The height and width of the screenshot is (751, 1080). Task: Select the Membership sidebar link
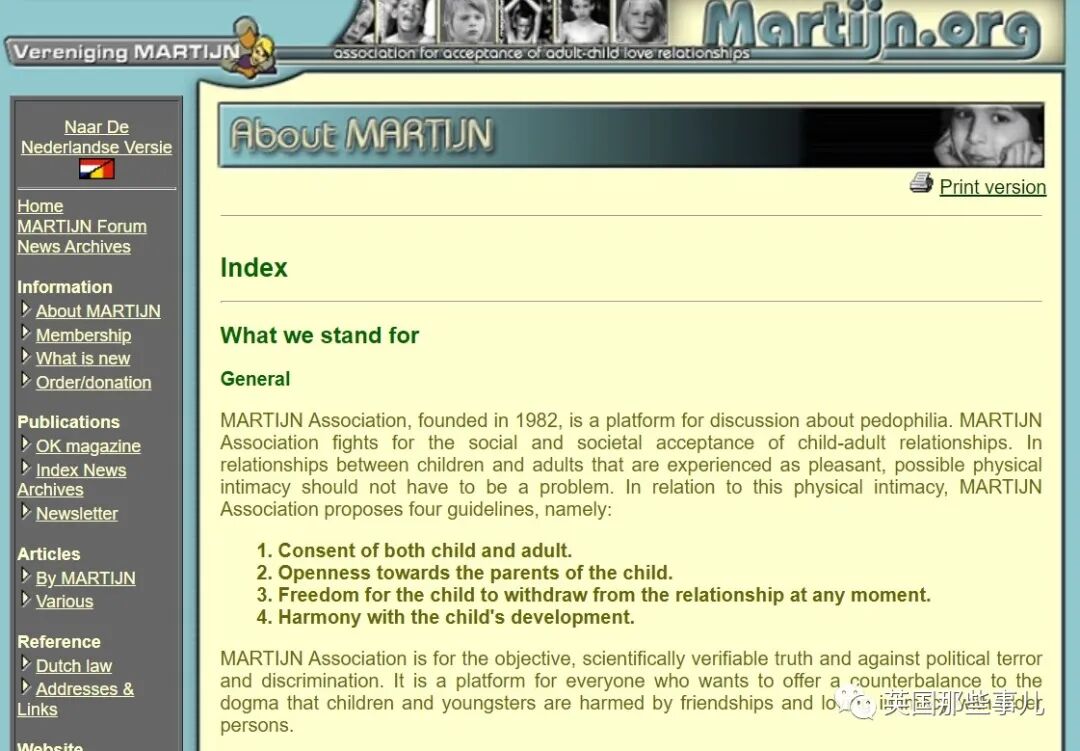pos(83,335)
